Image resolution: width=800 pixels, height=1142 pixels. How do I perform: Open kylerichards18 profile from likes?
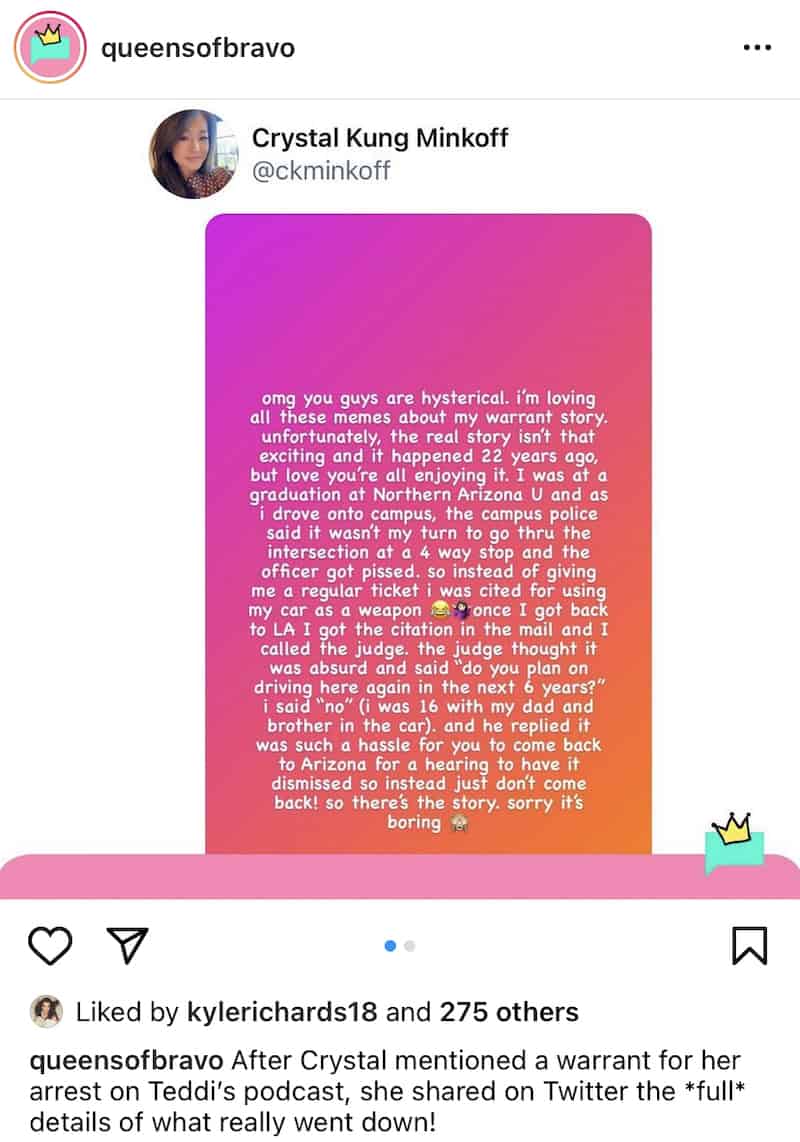tap(282, 1012)
